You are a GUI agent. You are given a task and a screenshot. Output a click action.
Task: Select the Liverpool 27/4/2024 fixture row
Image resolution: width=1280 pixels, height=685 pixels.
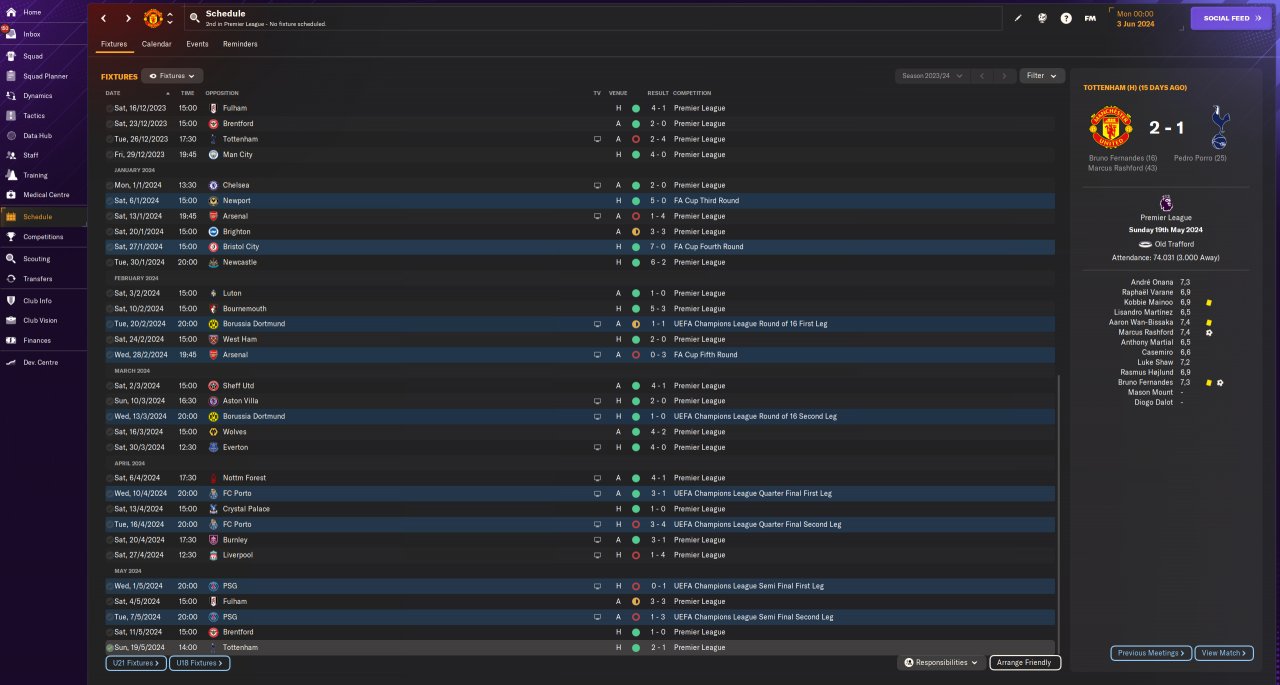[x=578, y=555]
